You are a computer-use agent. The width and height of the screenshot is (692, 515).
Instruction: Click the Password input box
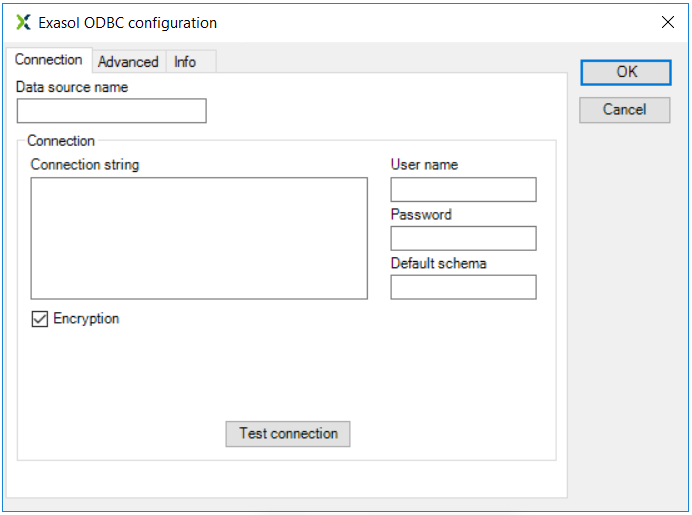coord(463,238)
